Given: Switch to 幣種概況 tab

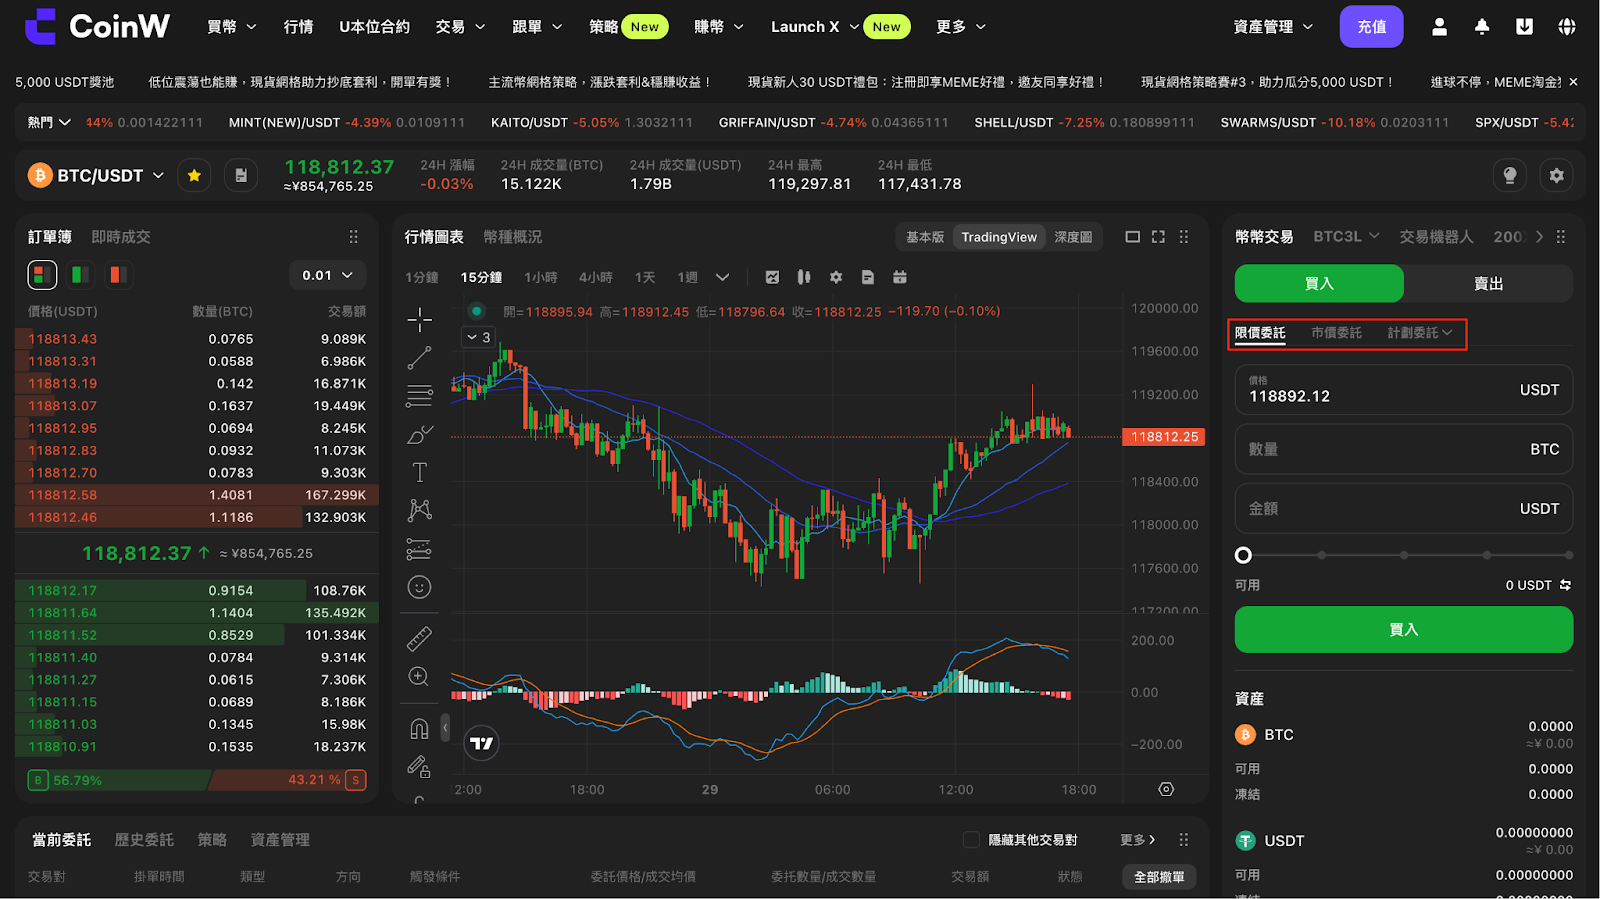Looking at the screenshot, I should [513, 237].
